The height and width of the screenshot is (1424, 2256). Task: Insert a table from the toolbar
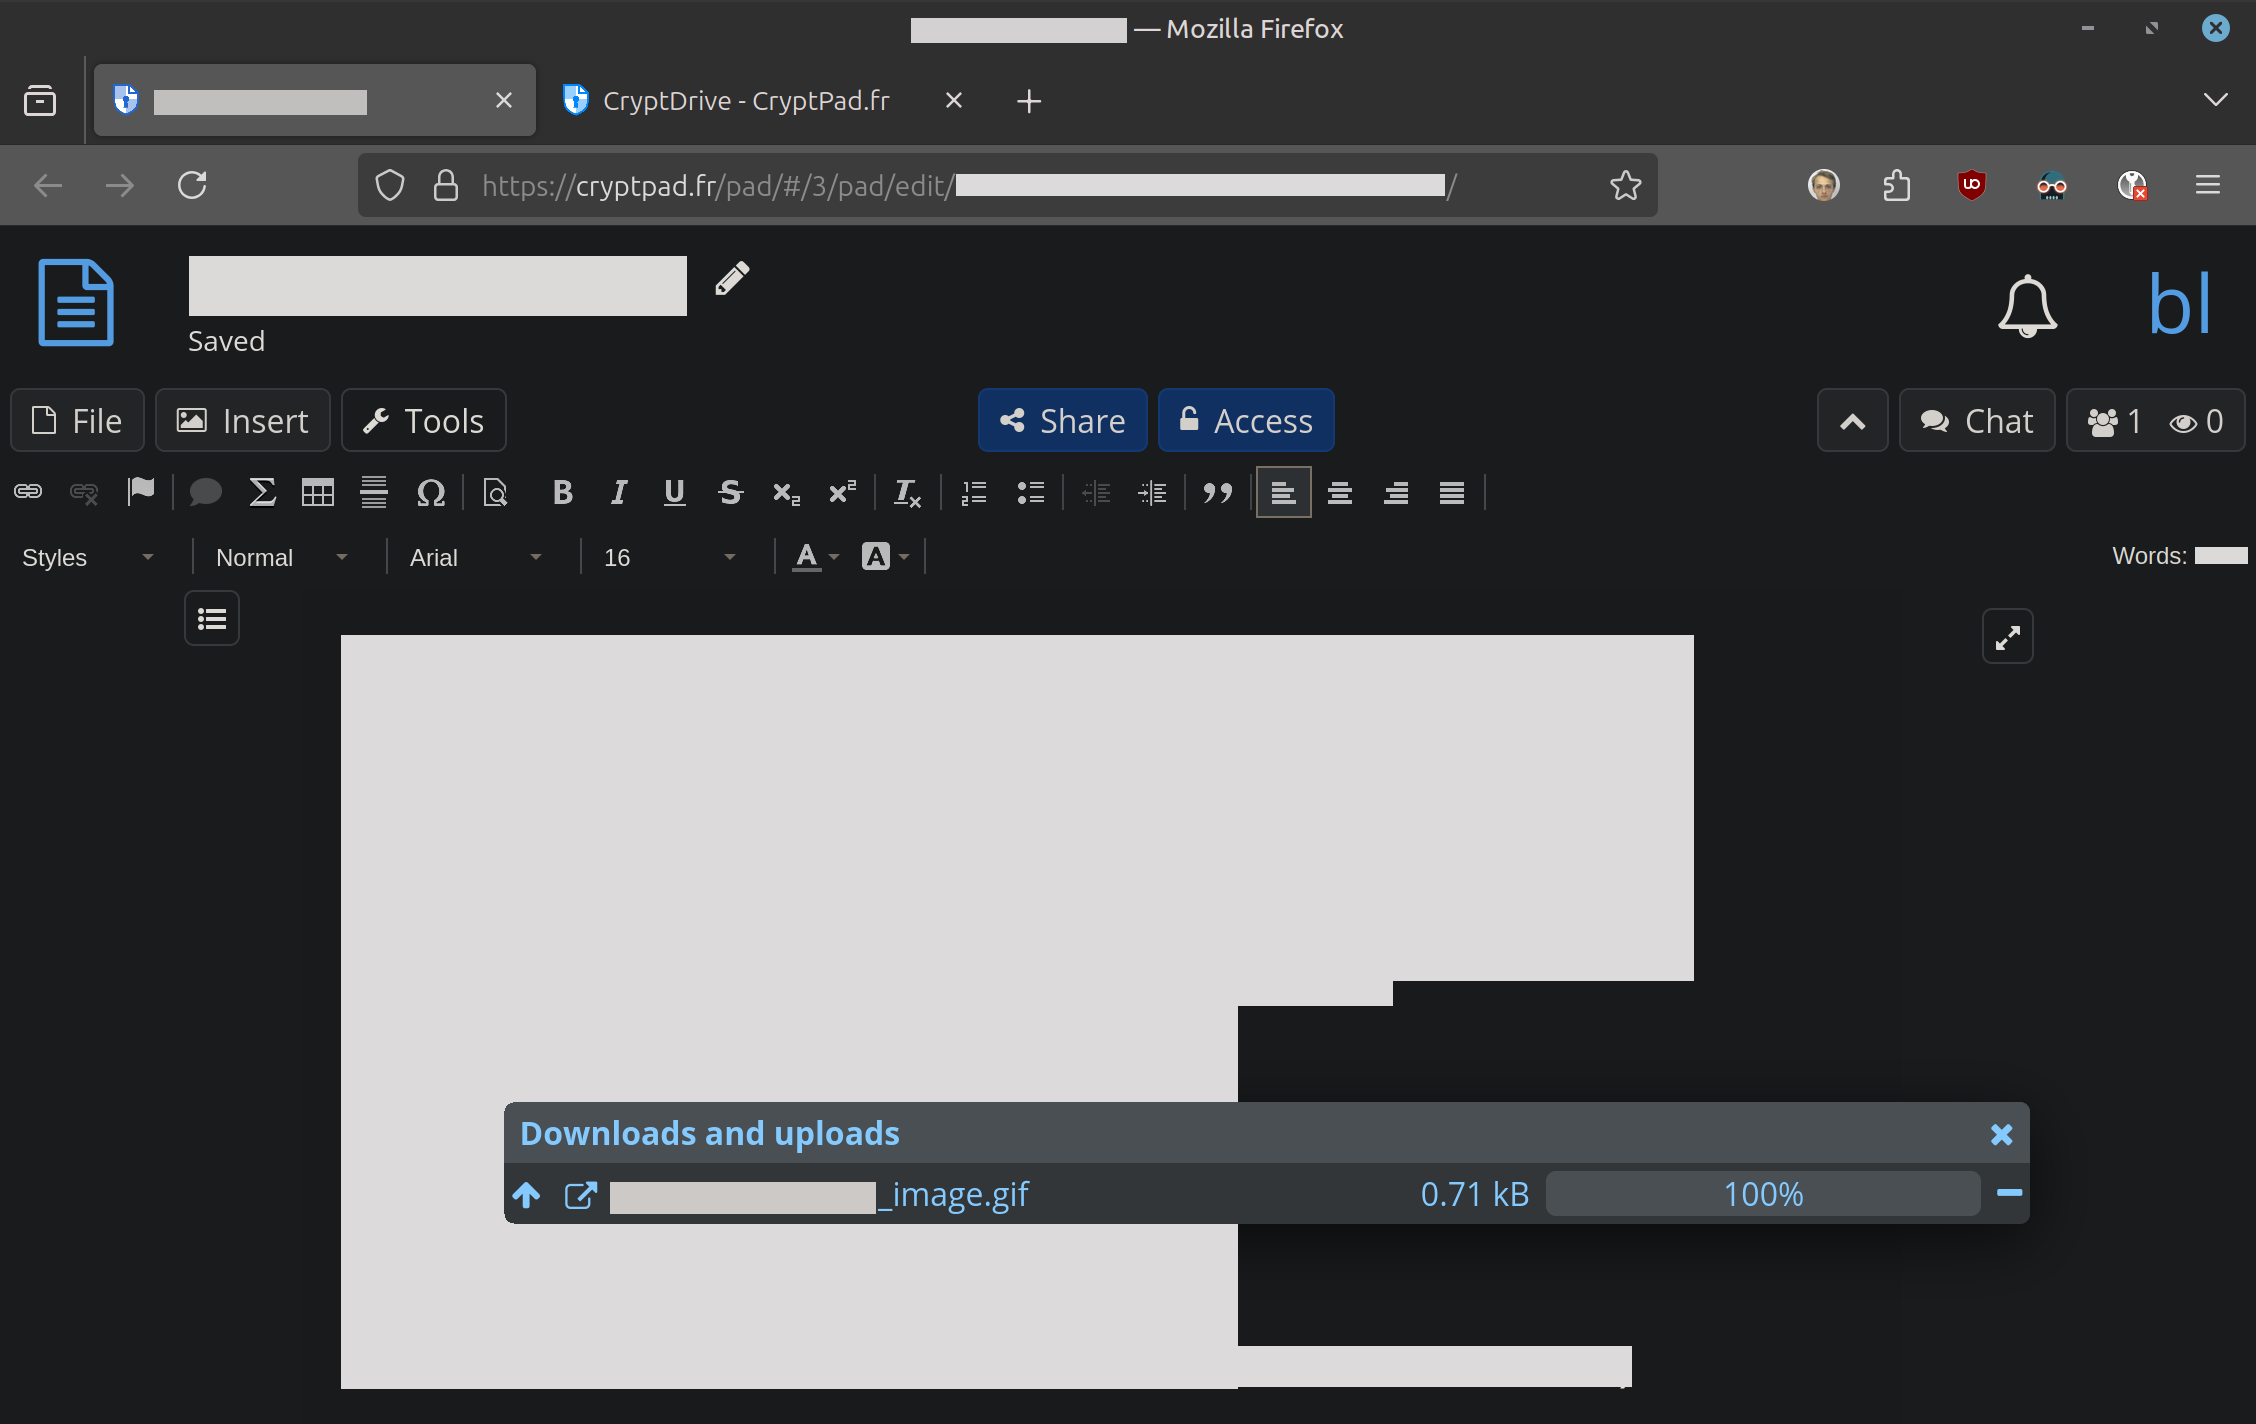pos(318,492)
